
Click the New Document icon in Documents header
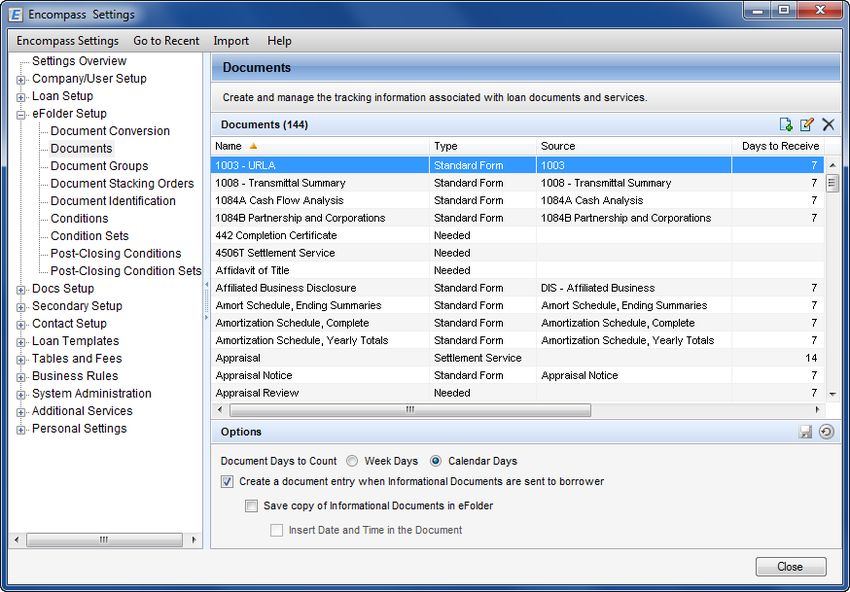point(786,124)
